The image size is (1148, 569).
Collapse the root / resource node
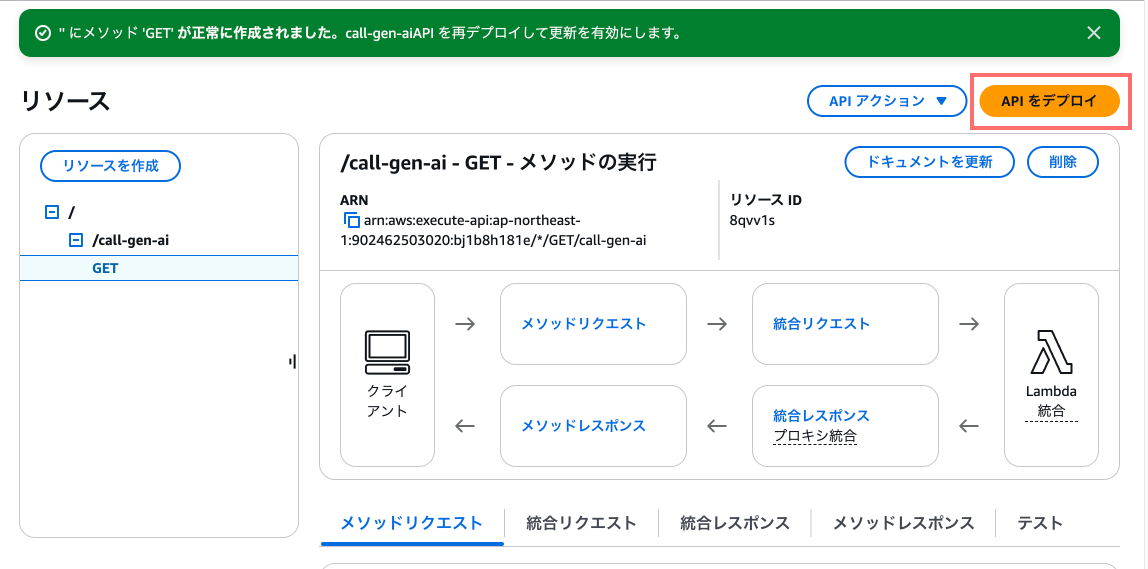(x=51, y=212)
